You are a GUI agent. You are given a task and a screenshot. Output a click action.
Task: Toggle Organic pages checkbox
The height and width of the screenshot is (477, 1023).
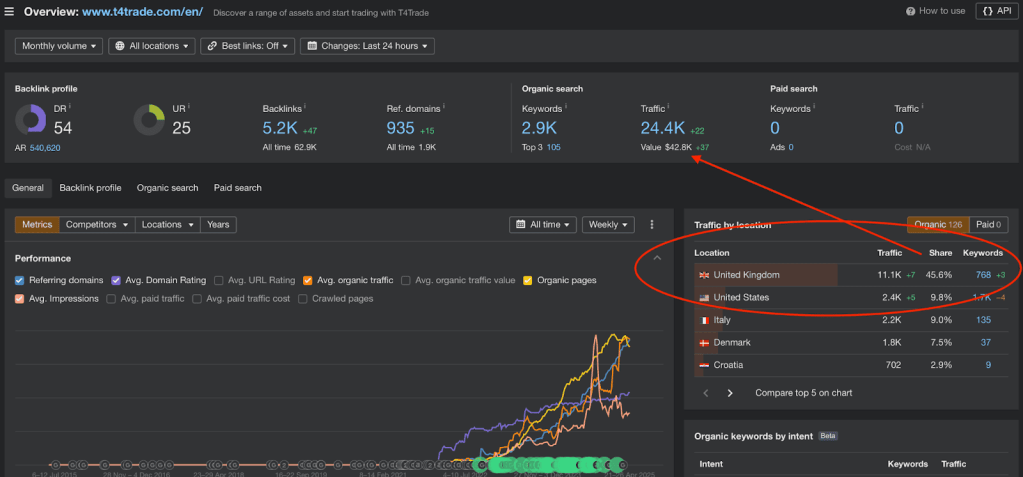[527, 280]
